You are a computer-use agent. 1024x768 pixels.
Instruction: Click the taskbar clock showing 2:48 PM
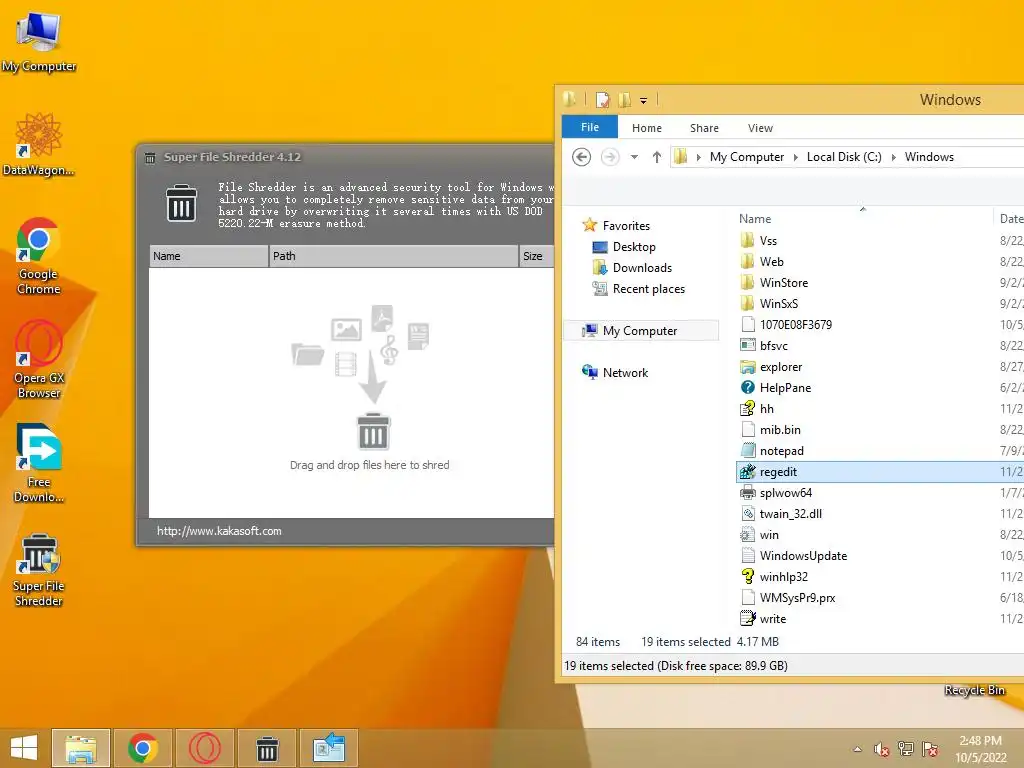(x=980, y=749)
